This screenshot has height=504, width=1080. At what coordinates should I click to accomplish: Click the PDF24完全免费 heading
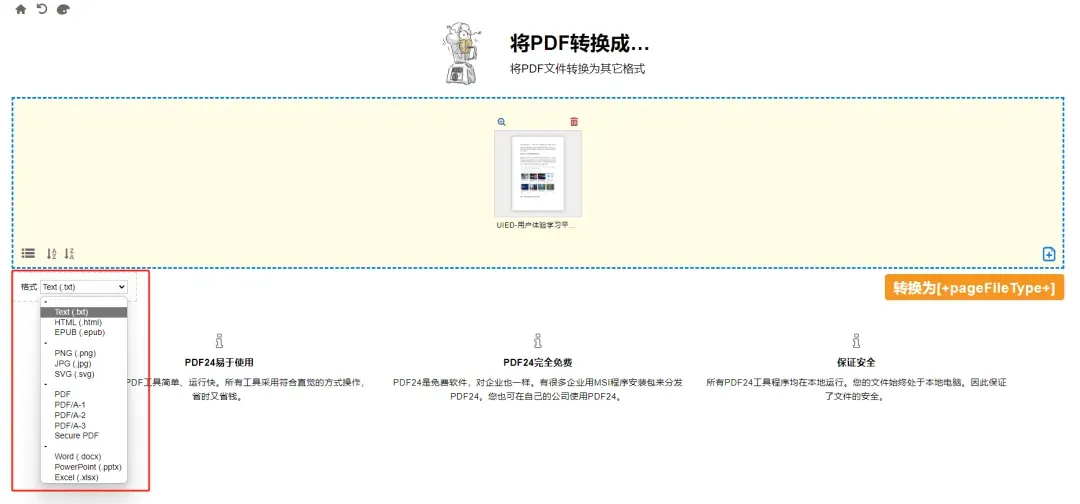point(537,362)
